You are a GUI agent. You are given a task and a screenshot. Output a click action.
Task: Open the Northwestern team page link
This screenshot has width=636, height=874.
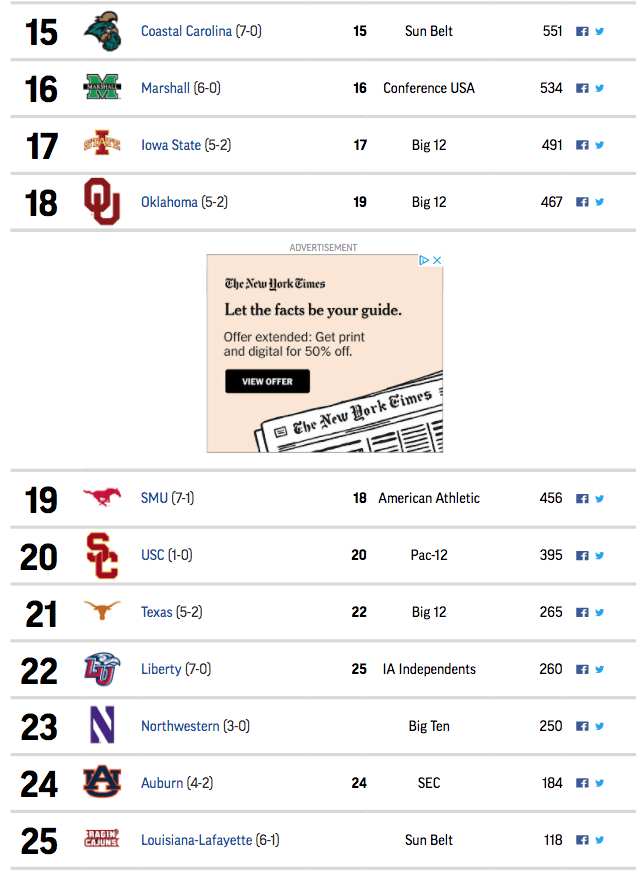pyautogui.click(x=180, y=726)
